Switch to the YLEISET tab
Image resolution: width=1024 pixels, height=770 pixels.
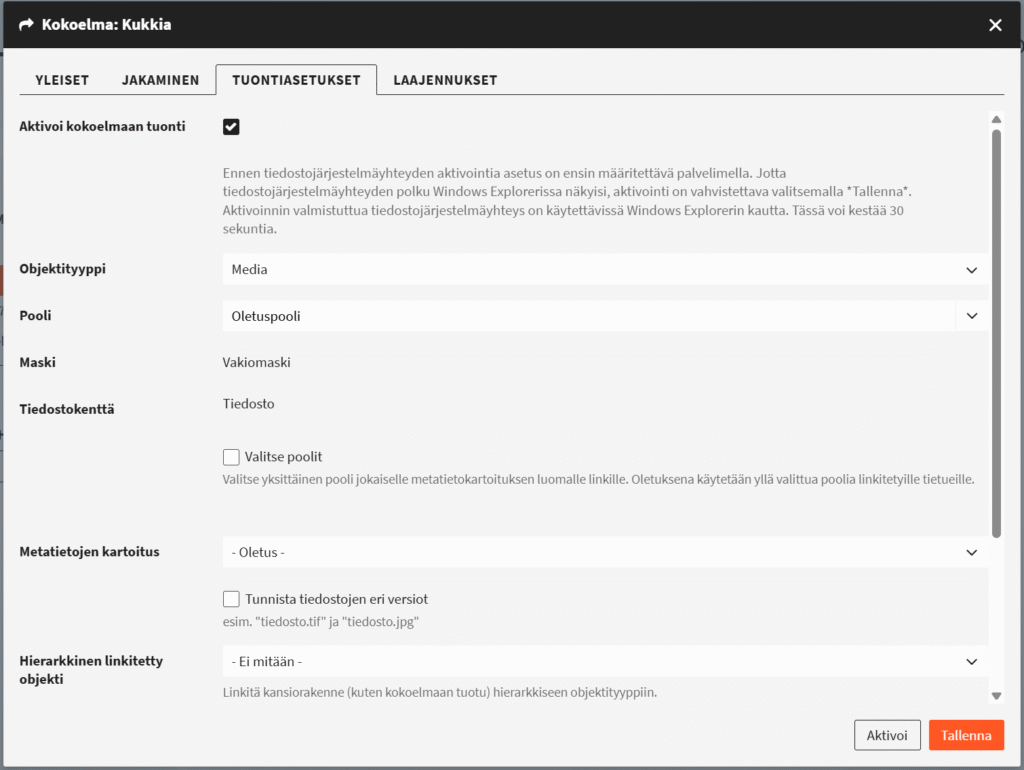point(62,80)
